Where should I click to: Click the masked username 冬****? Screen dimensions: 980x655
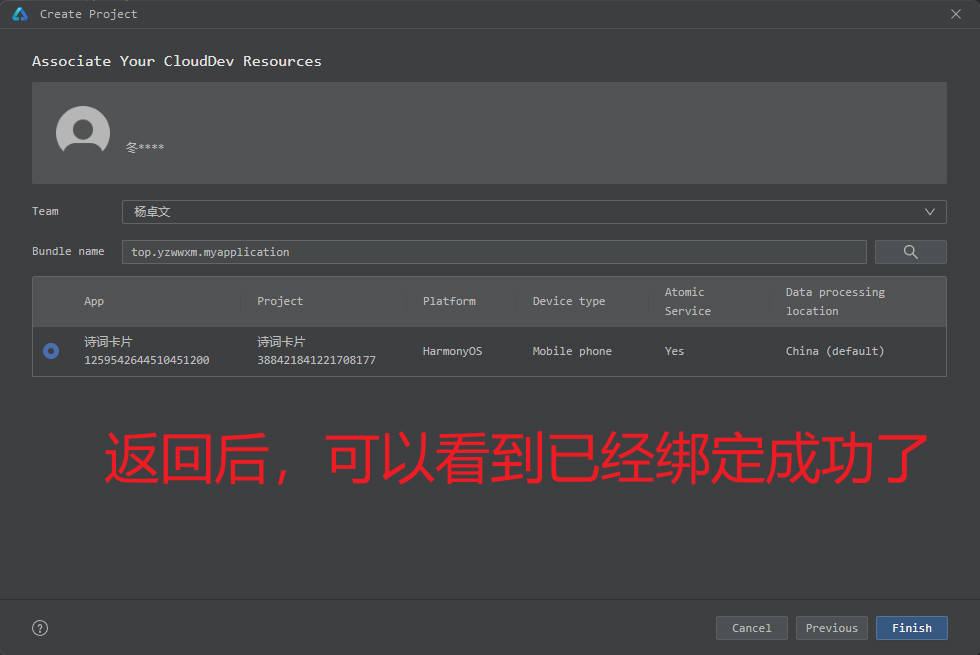(x=144, y=148)
